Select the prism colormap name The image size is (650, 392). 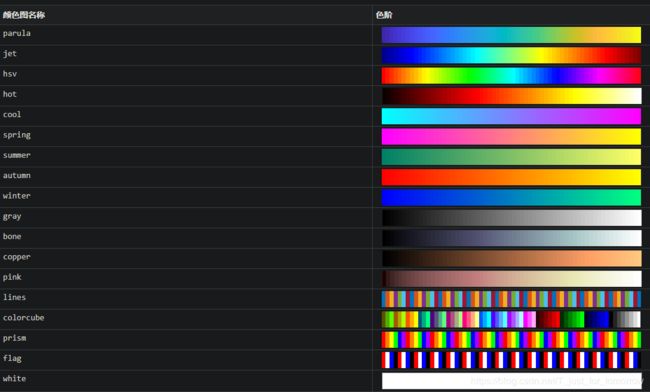(x=14, y=338)
